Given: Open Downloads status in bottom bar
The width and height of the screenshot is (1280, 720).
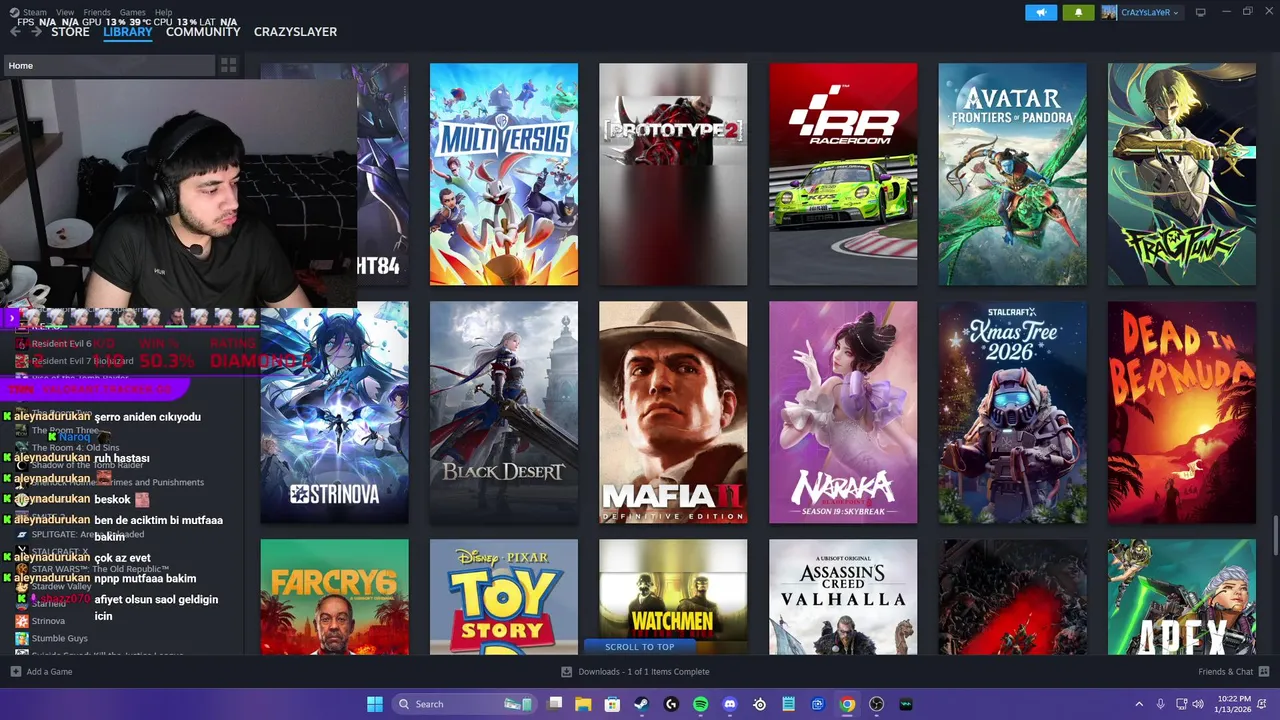Looking at the screenshot, I should 635,672.
